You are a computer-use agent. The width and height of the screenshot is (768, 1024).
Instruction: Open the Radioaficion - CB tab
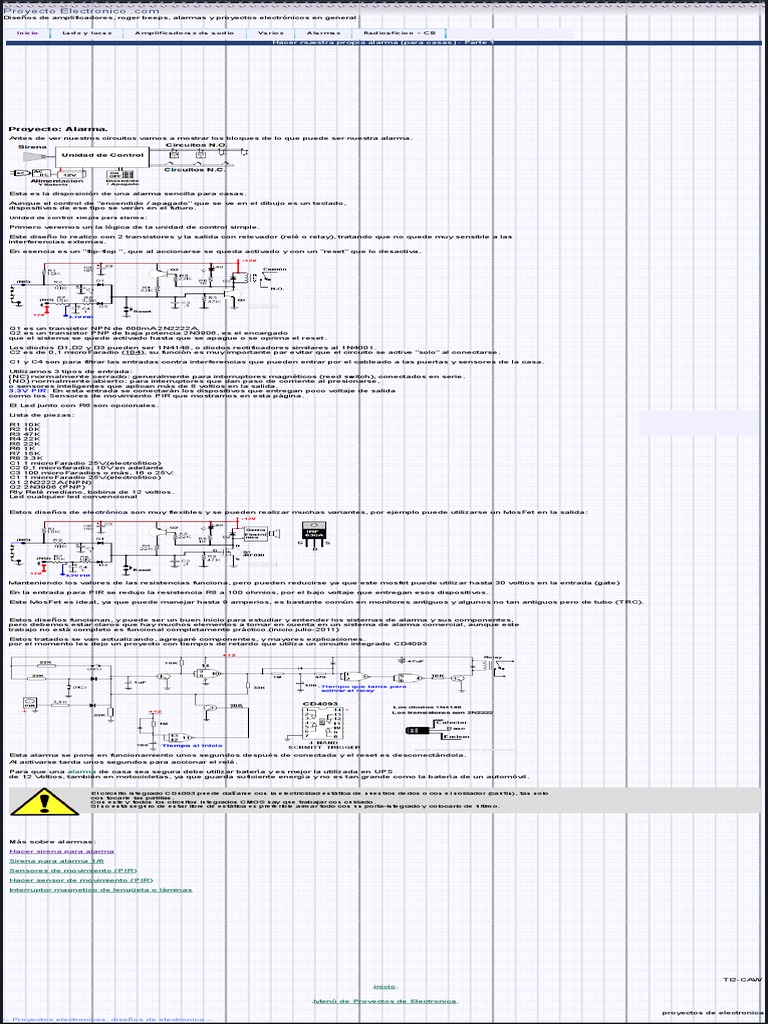(399, 33)
